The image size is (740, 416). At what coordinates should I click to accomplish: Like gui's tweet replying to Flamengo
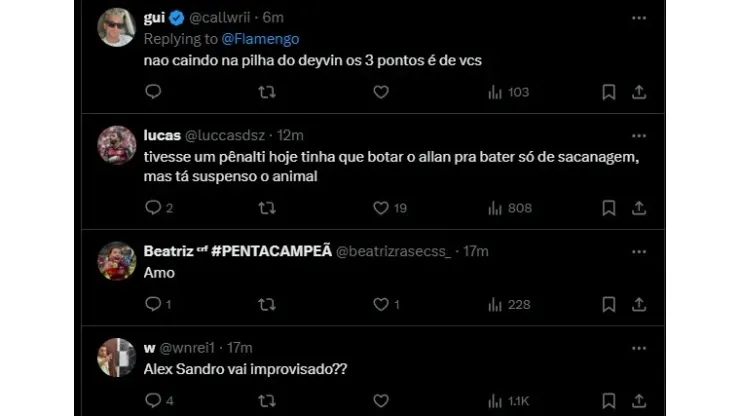(380, 92)
